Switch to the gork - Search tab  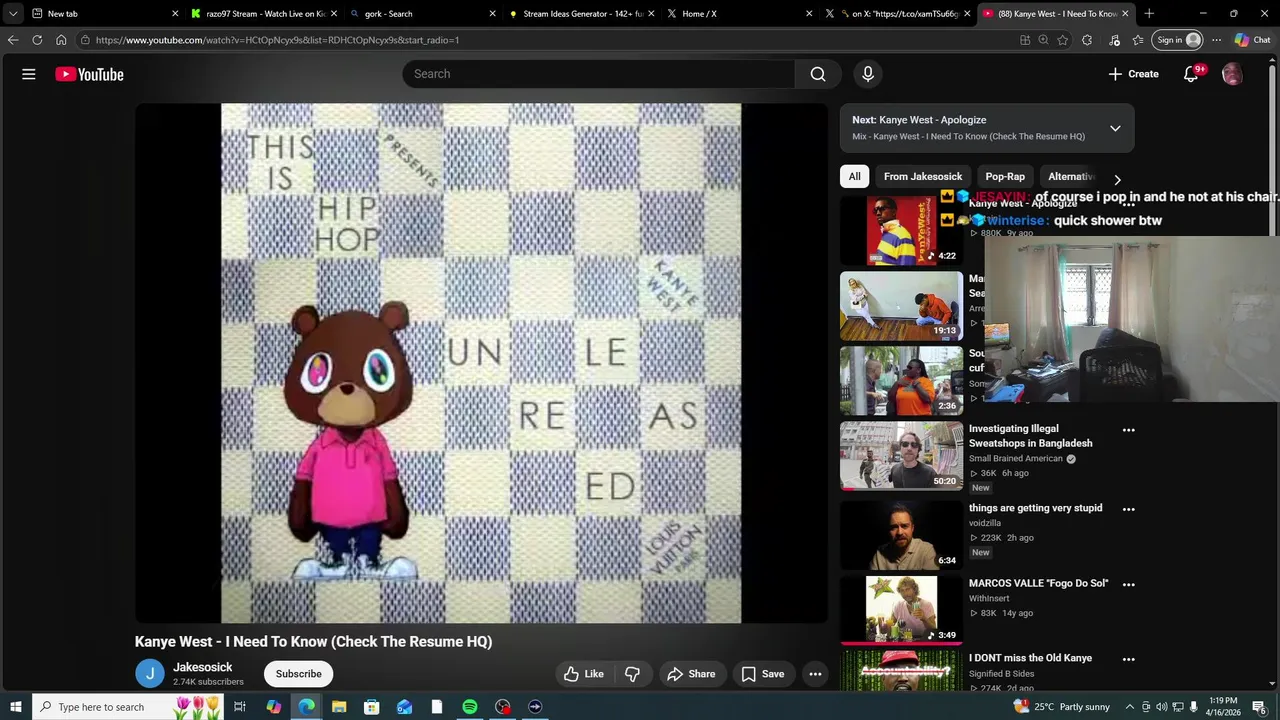[x=422, y=14]
